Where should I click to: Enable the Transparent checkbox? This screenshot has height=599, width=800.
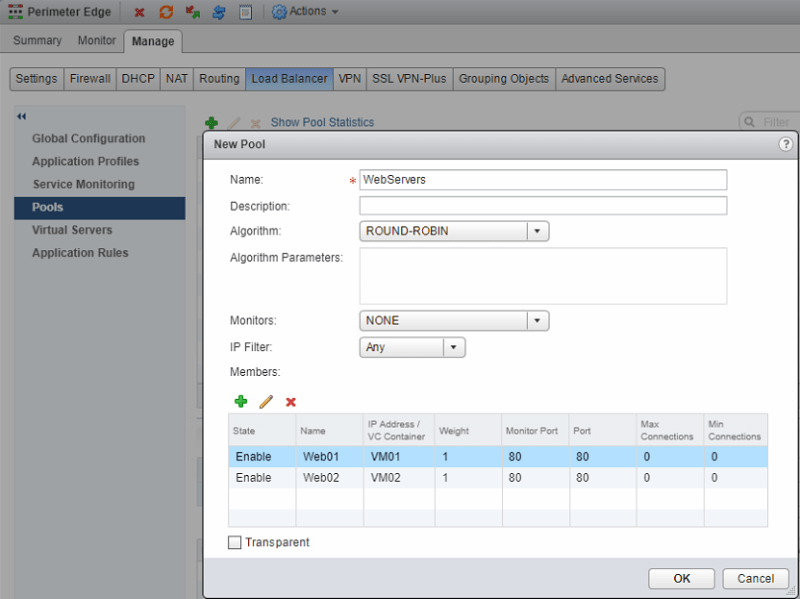coord(235,542)
